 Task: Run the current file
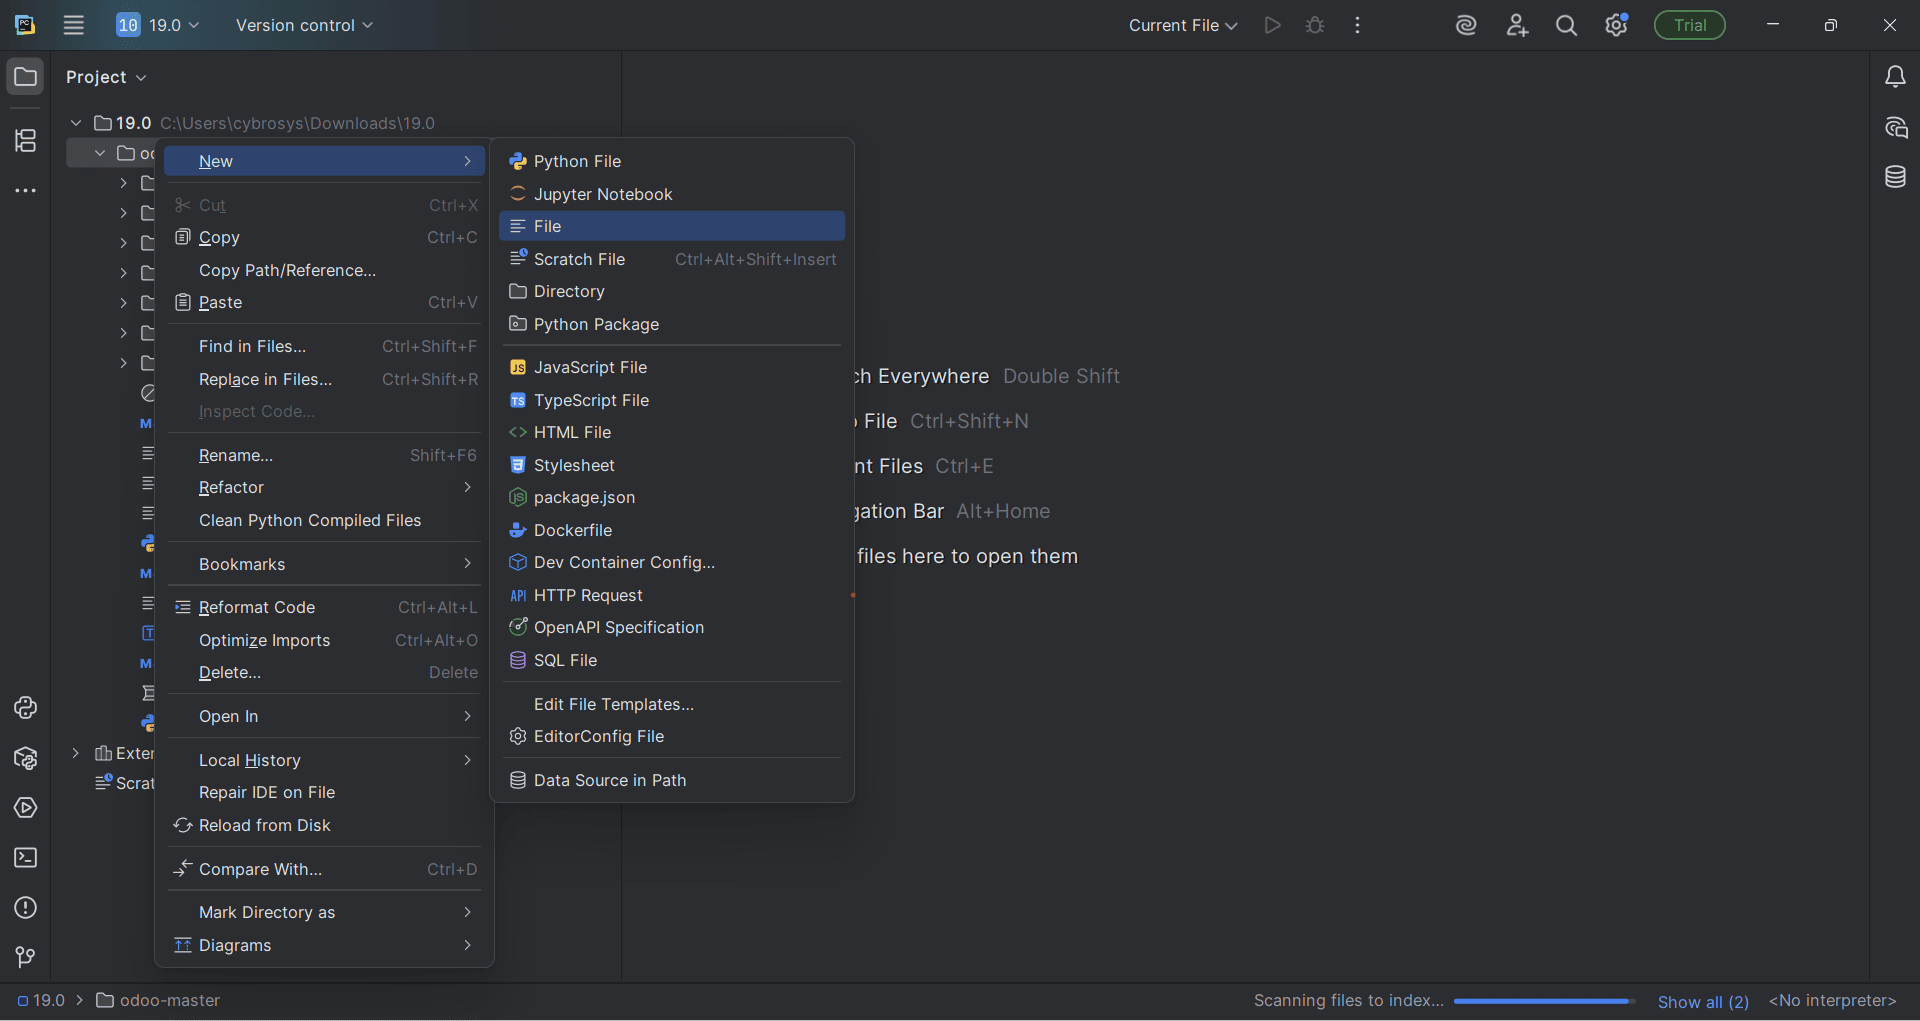pyautogui.click(x=1272, y=25)
